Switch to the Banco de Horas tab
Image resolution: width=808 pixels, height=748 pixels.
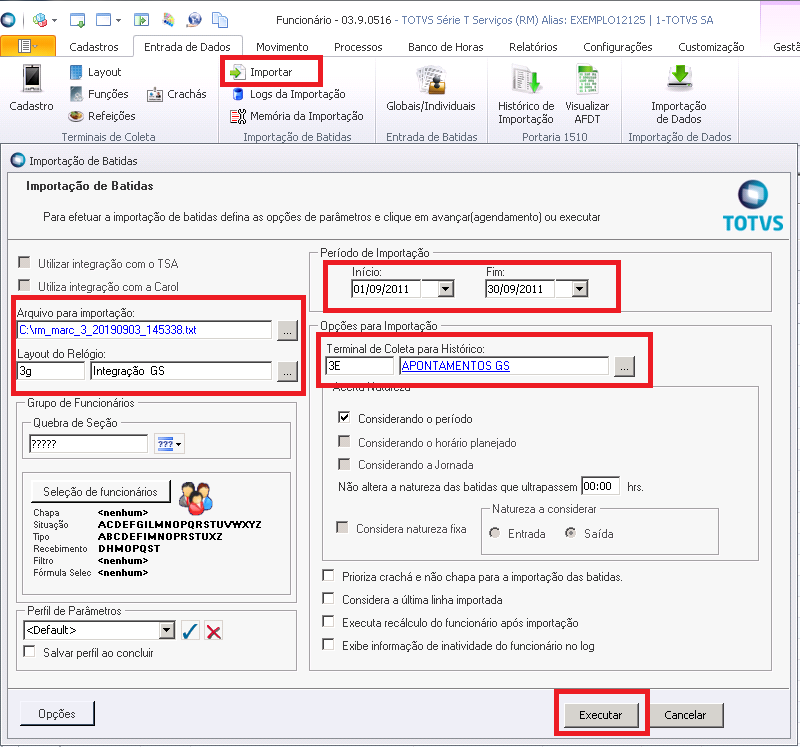pos(446,47)
